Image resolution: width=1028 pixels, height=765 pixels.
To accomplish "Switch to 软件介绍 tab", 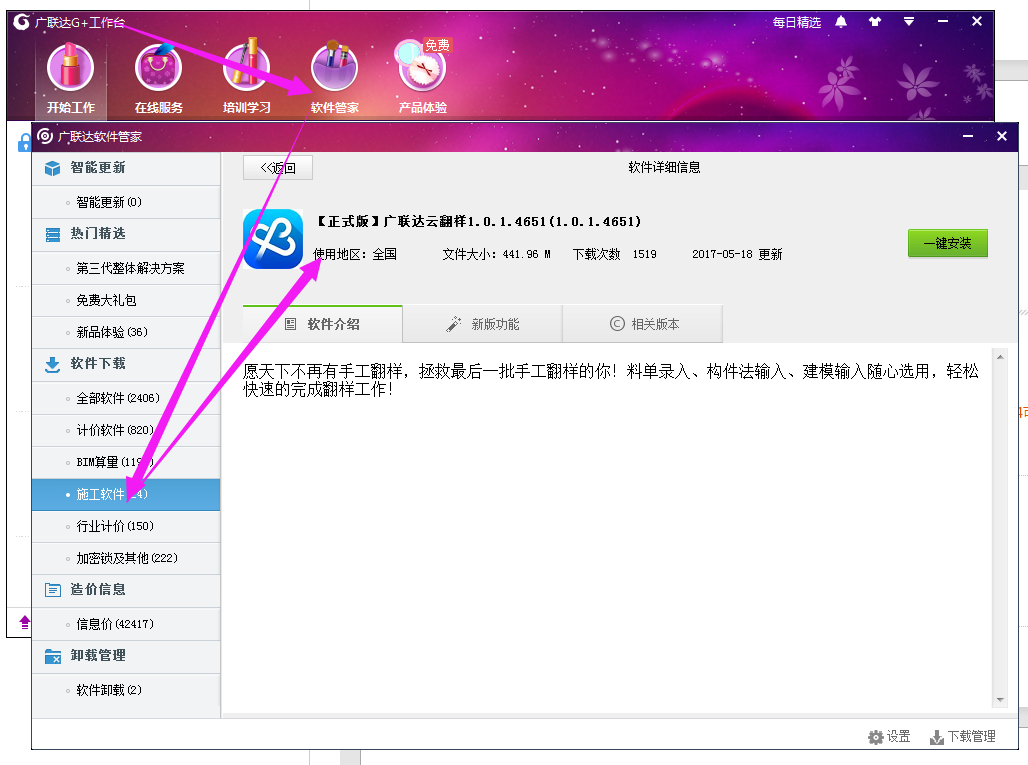I will tap(323, 324).
